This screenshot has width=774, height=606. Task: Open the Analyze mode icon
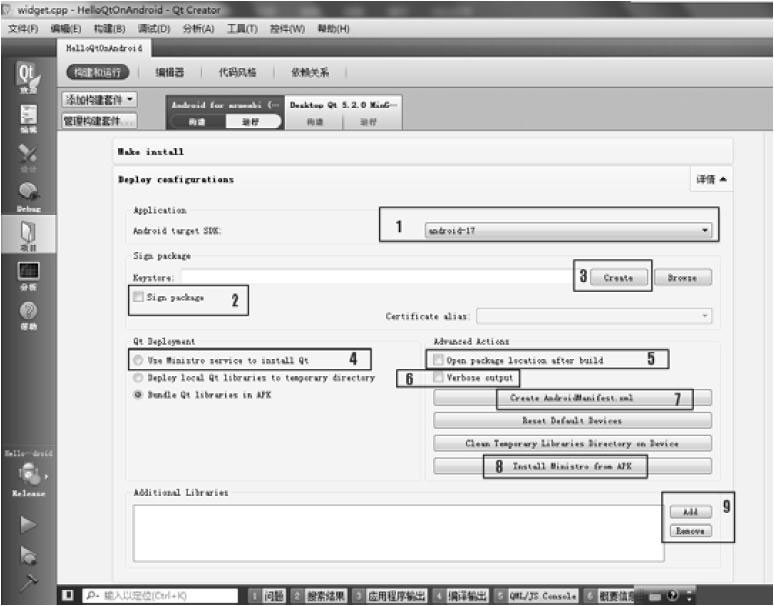click(x=27, y=275)
